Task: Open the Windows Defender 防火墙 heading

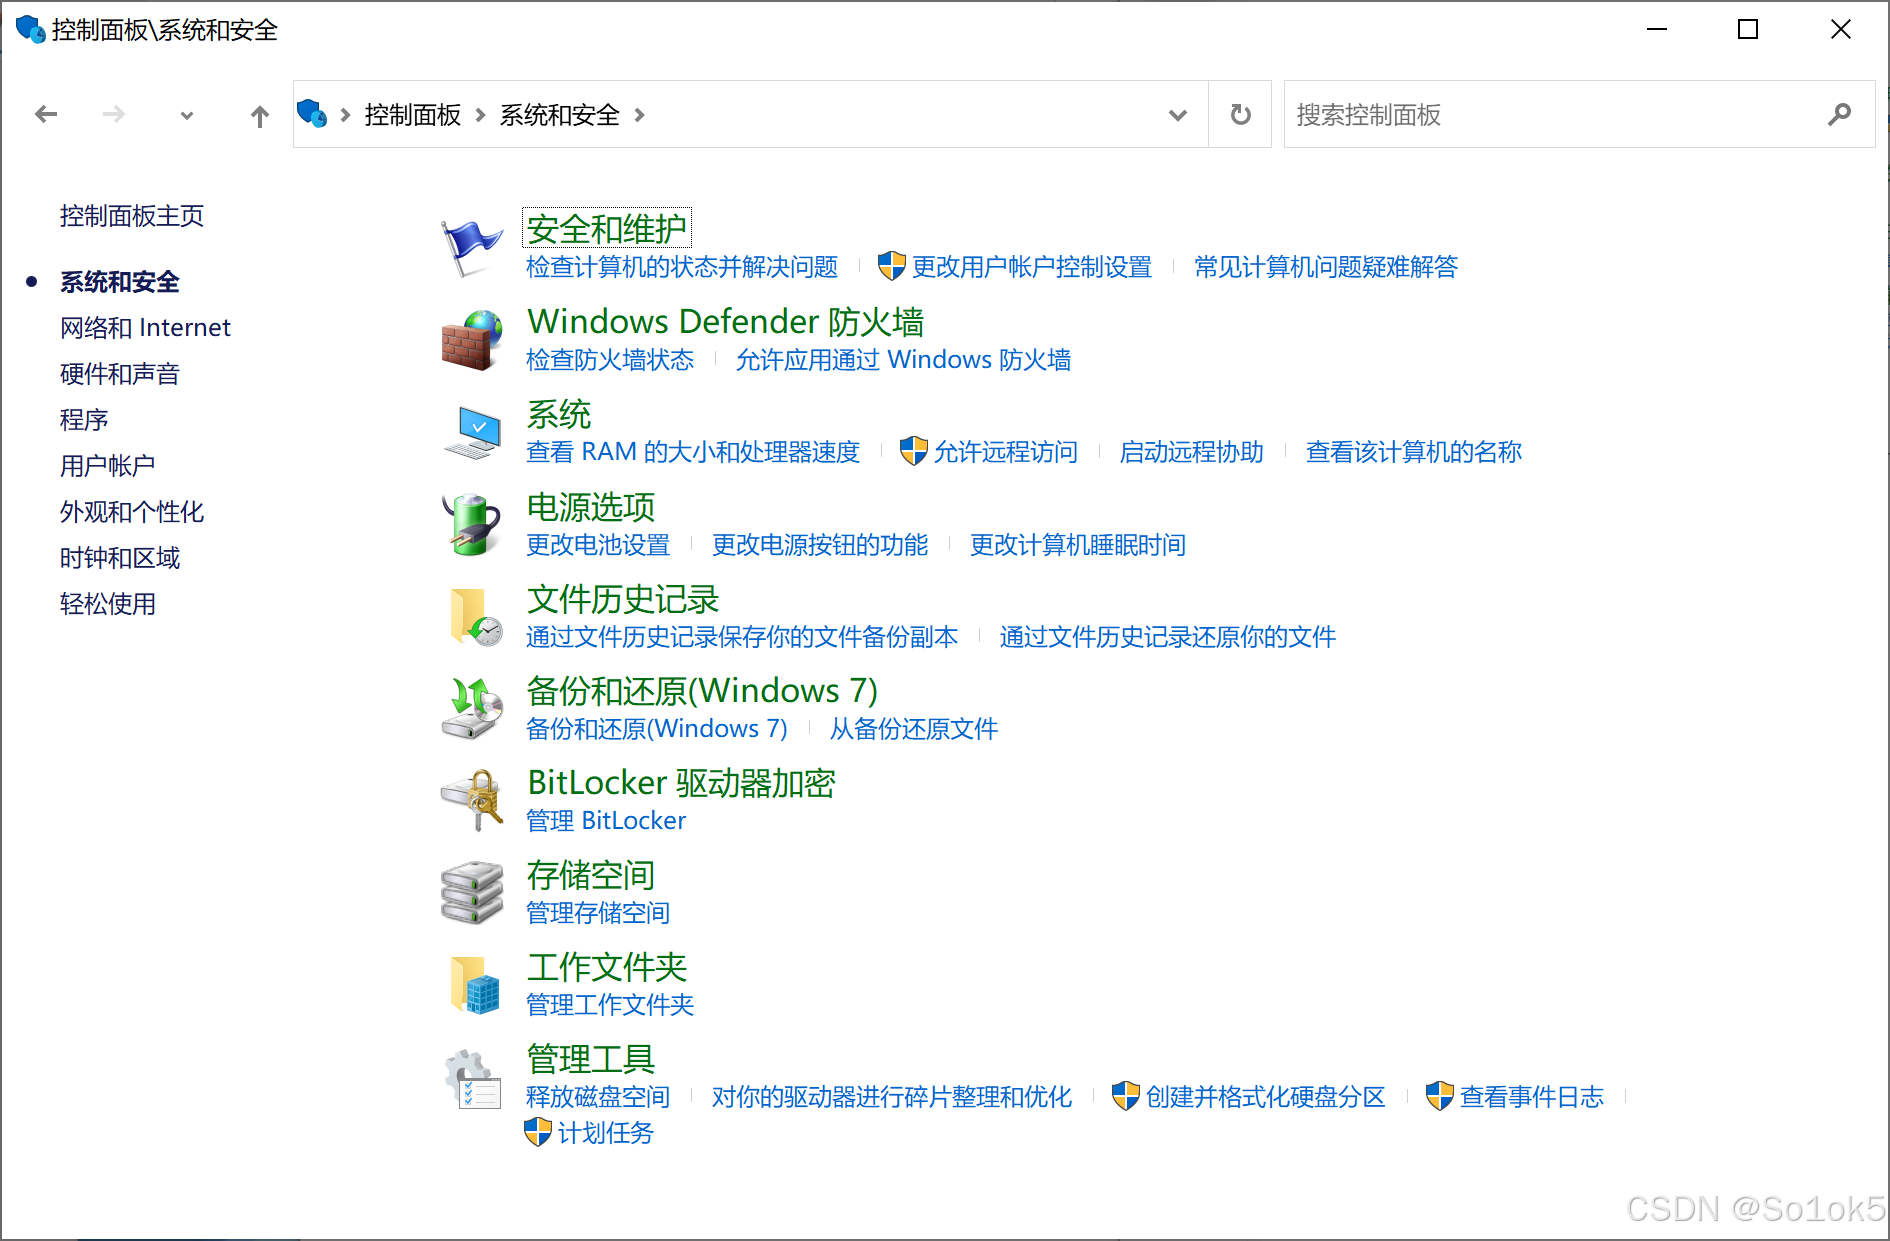Action: point(725,322)
